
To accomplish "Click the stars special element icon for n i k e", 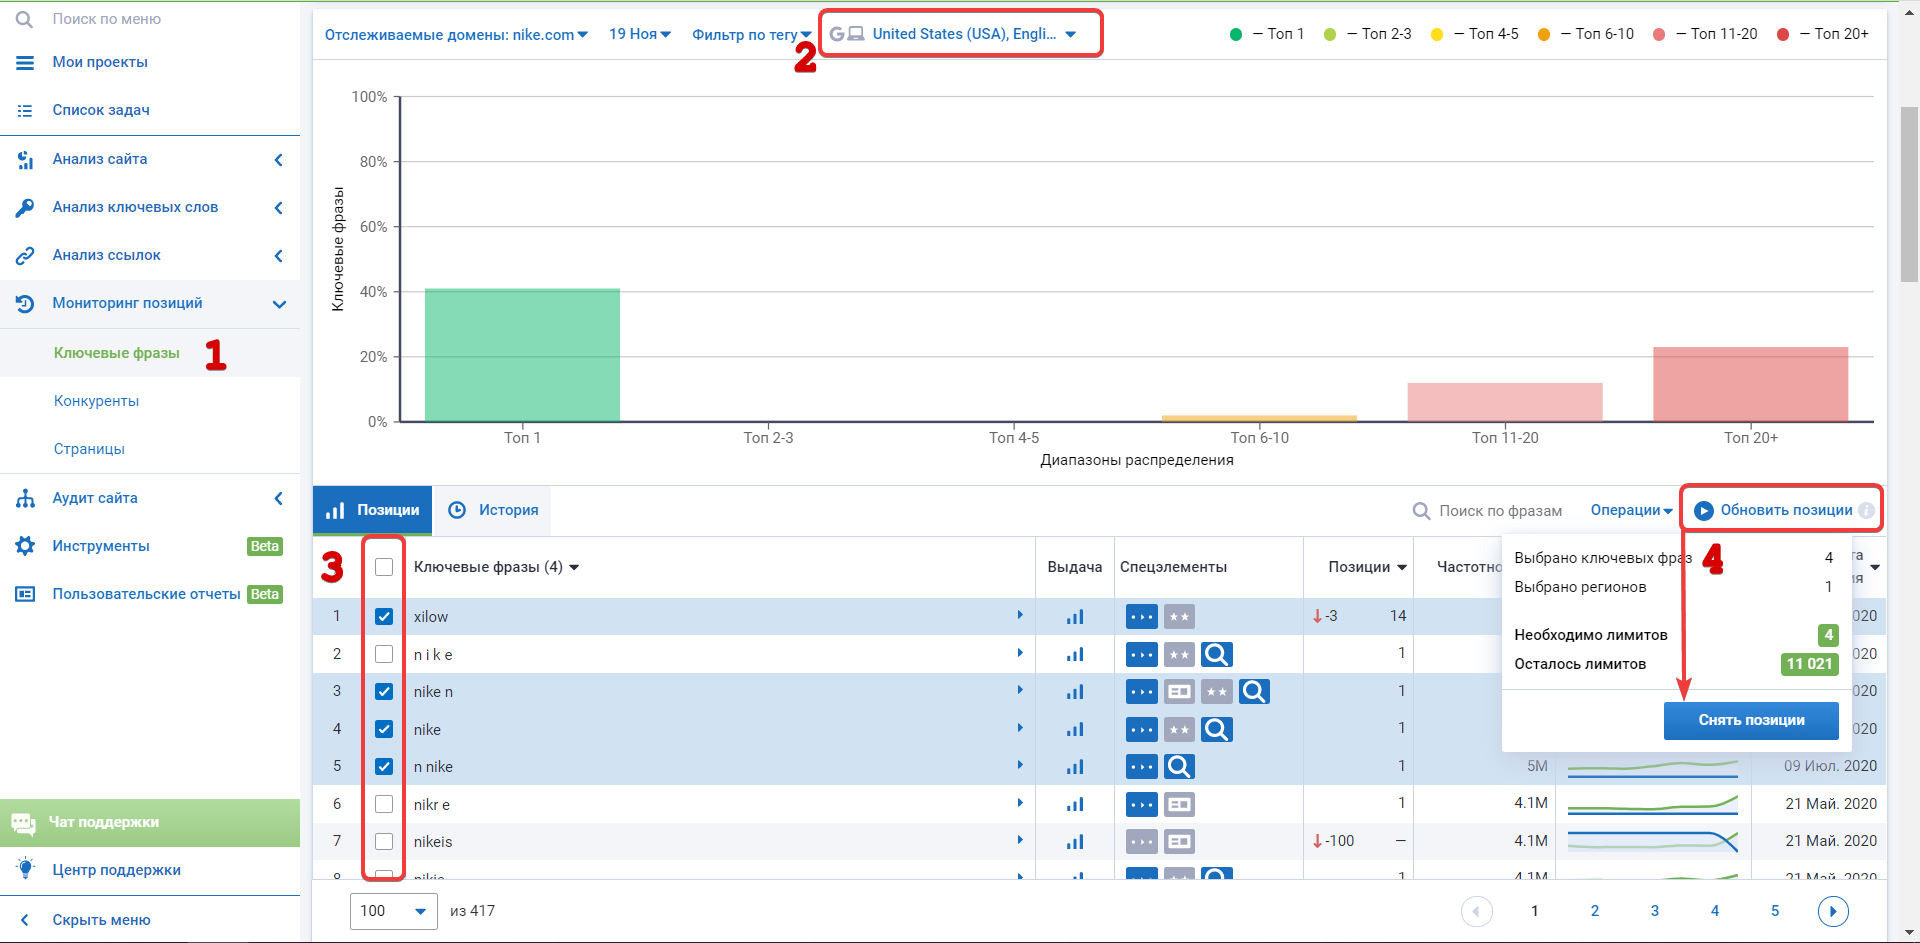I will (1179, 655).
